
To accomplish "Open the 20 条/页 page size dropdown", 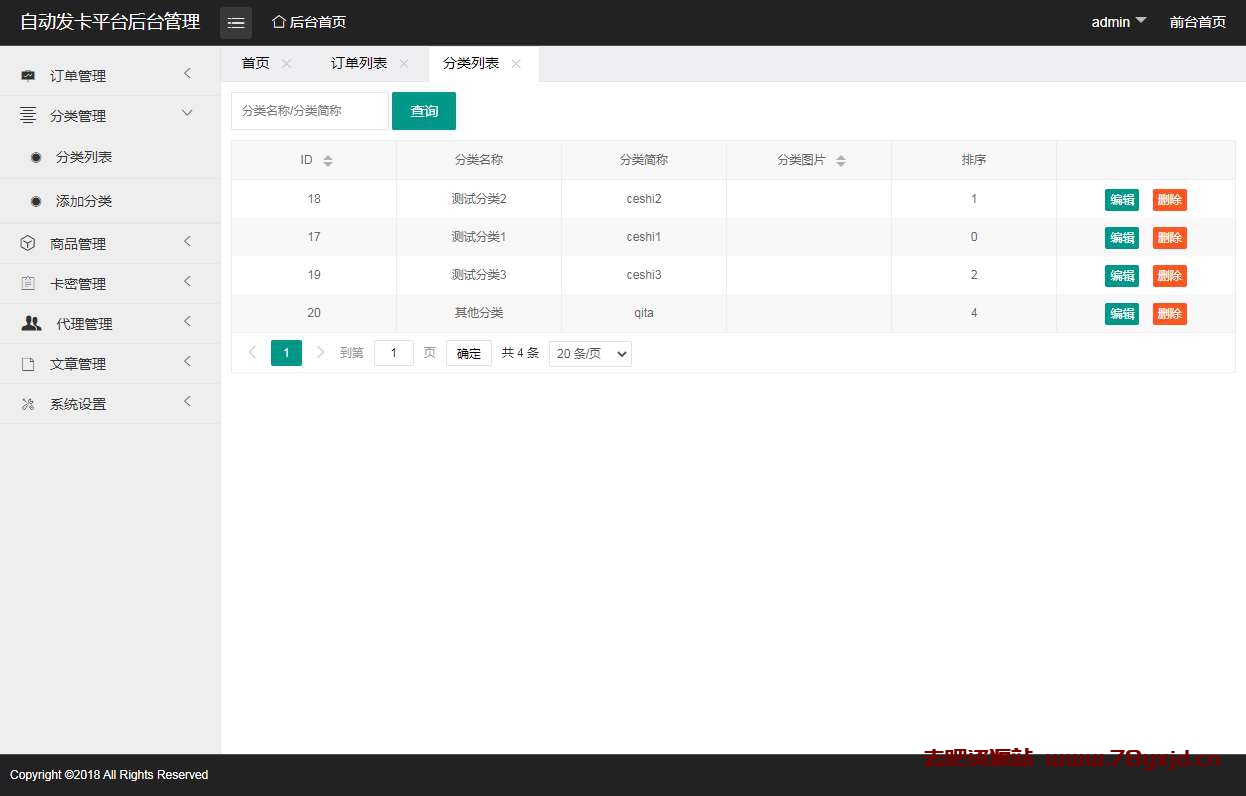I will tap(590, 354).
